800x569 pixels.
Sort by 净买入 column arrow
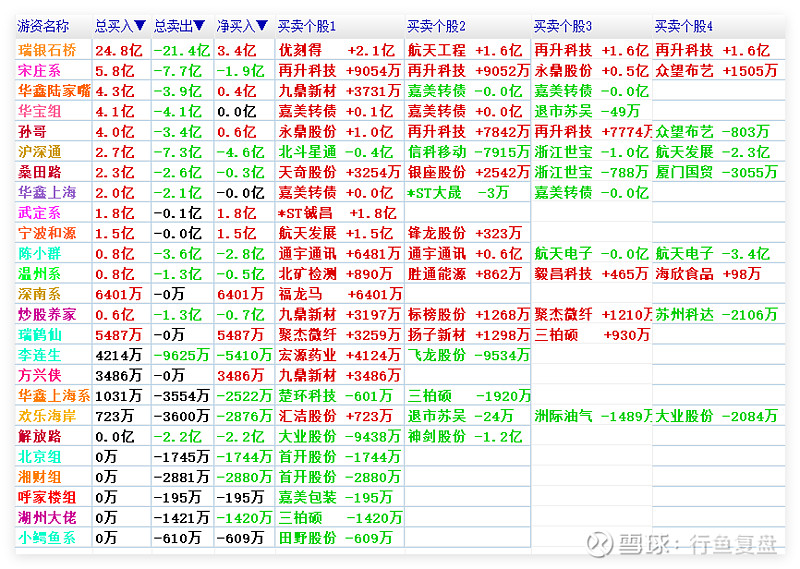tap(262, 26)
